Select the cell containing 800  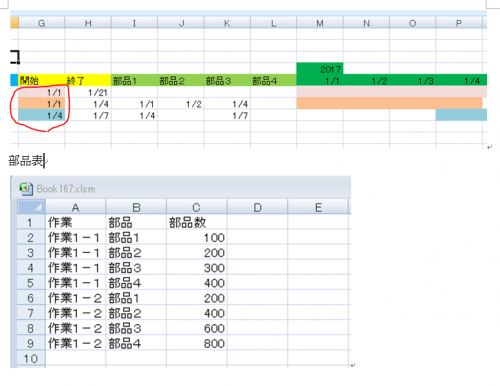click(197, 344)
